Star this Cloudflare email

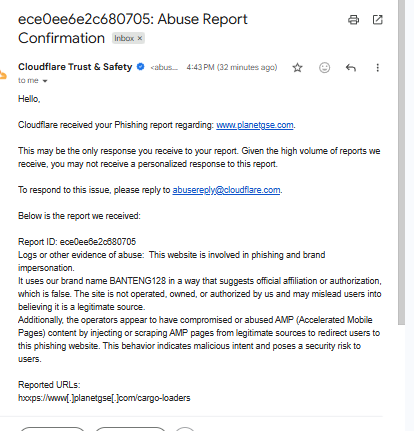tap(297, 68)
